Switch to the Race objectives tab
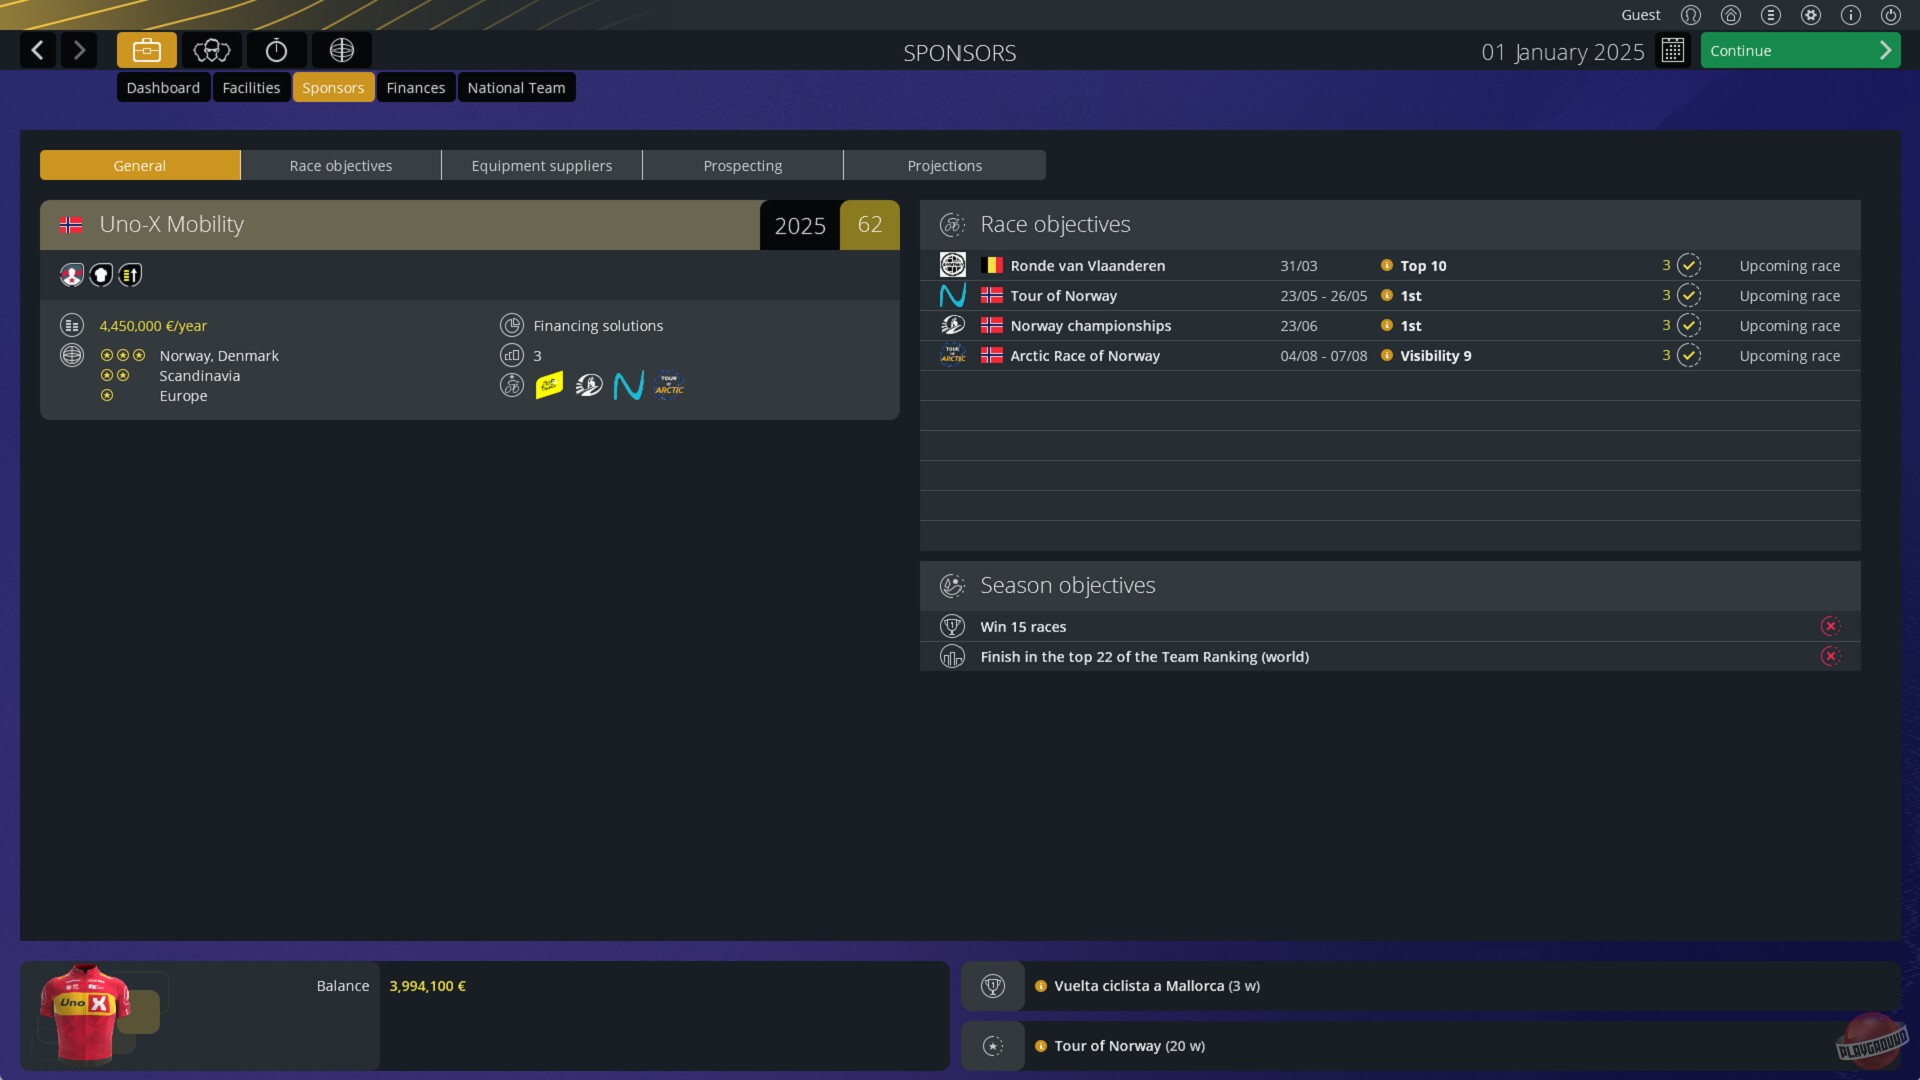The image size is (1920, 1080). pyautogui.click(x=341, y=165)
